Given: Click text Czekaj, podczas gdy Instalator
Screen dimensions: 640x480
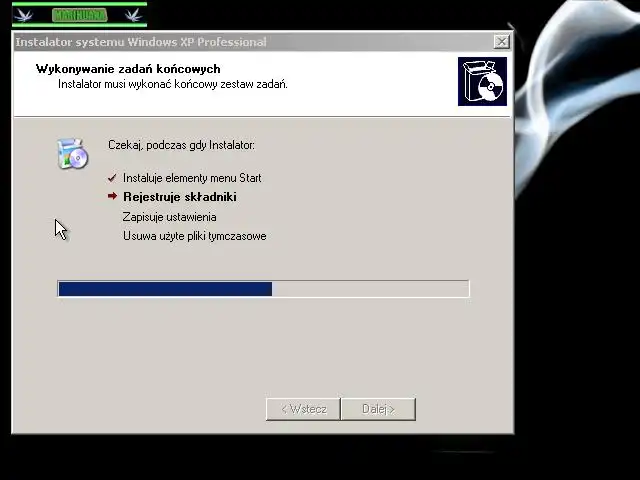Looking at the screenshot, I should coord(181,145).
